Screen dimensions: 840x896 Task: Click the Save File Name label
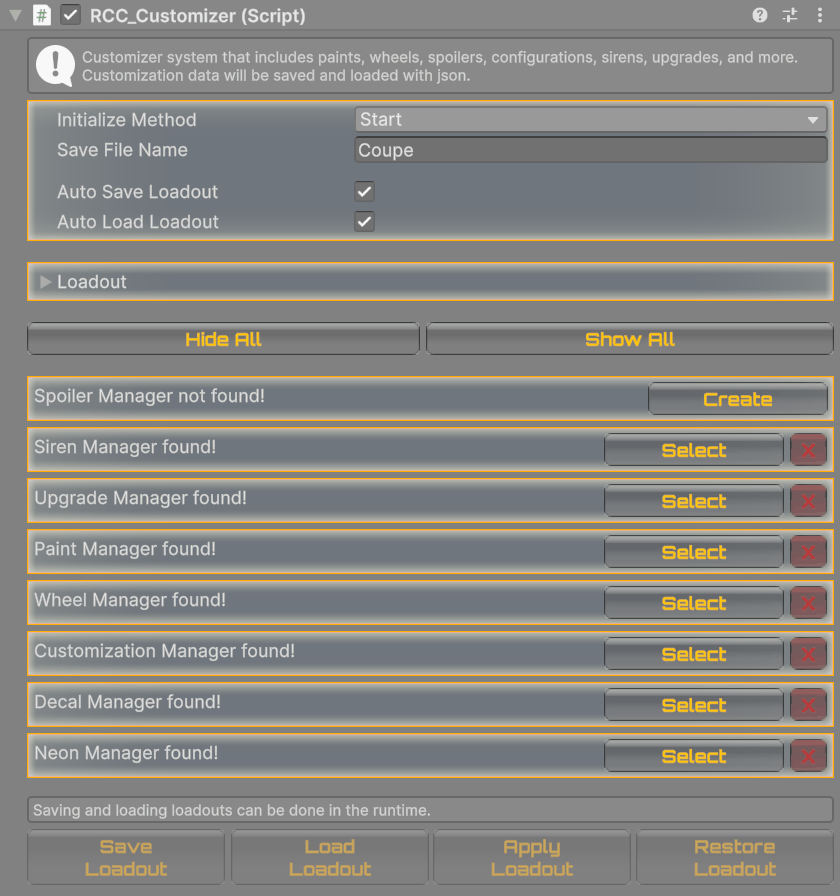pyautogui.click(x=122, y=150)
